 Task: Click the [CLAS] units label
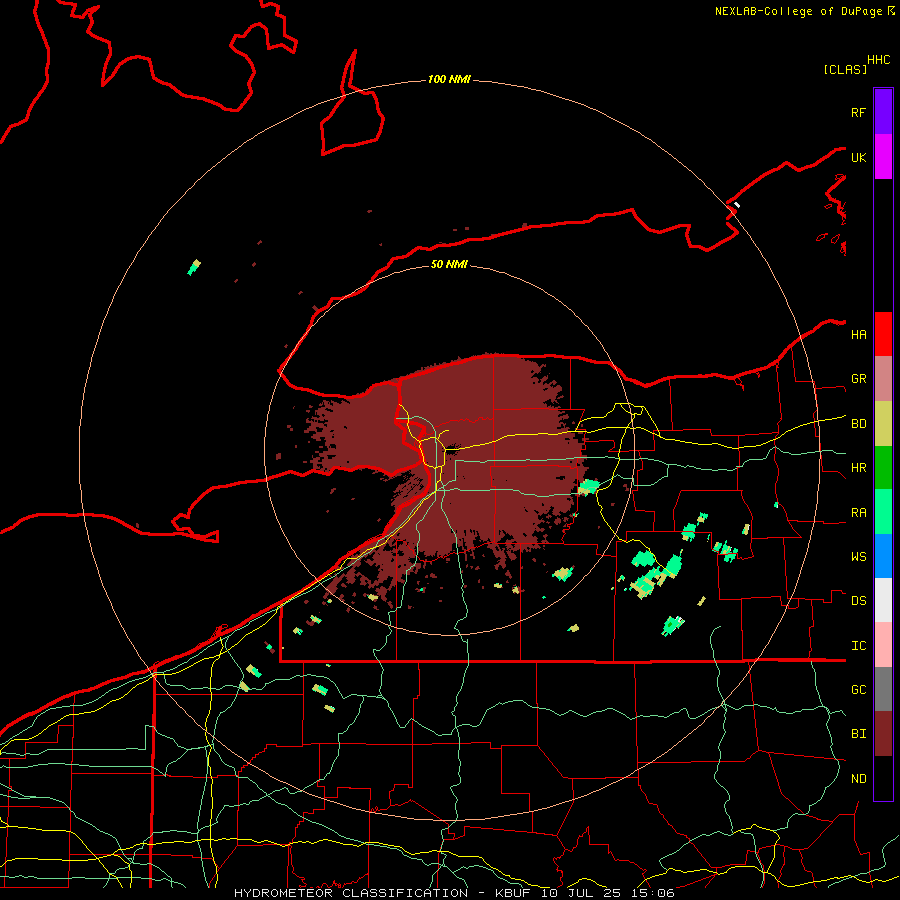(x=845, y=69)
